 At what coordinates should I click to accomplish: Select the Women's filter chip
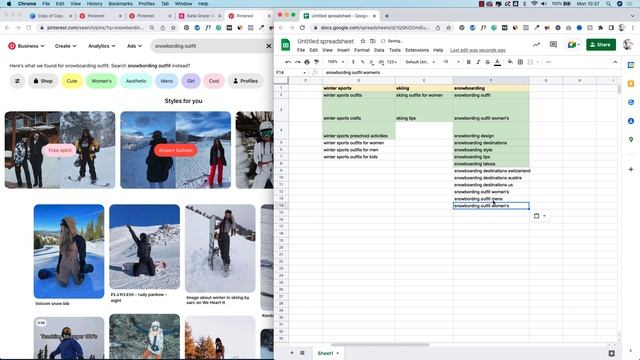[101, 81]
